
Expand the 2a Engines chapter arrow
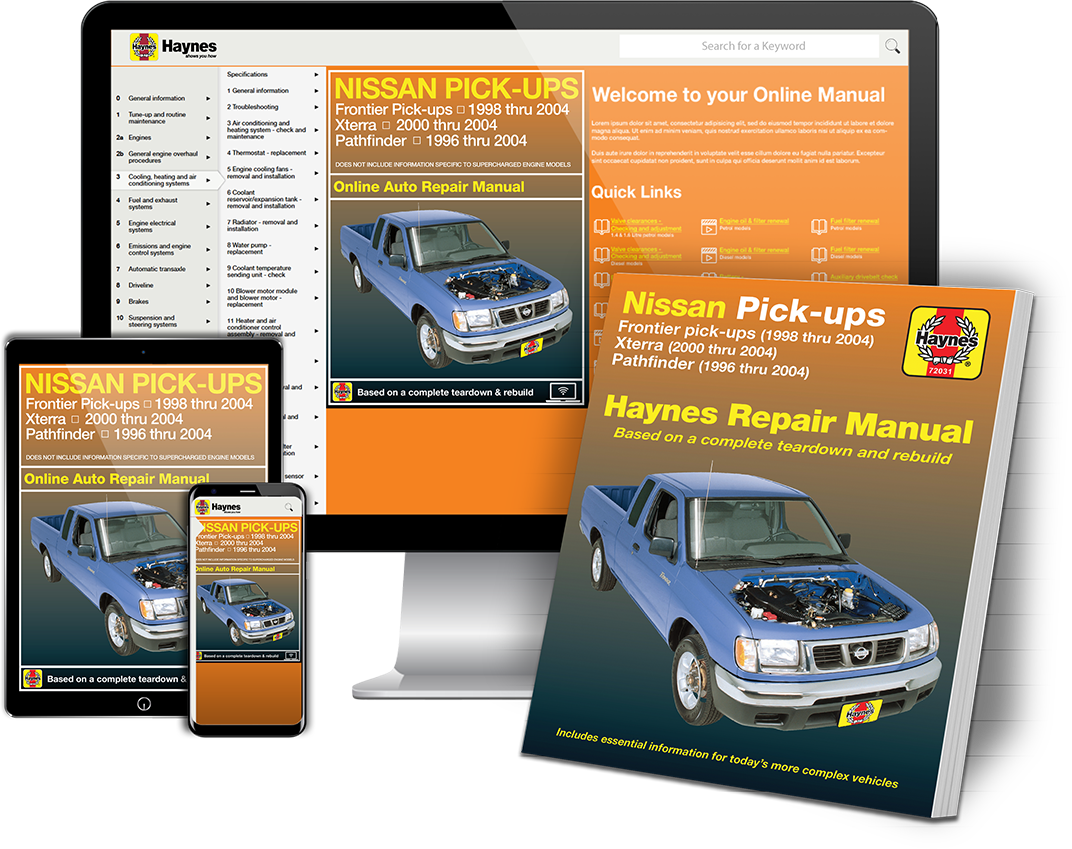click(x=209, y=137)
